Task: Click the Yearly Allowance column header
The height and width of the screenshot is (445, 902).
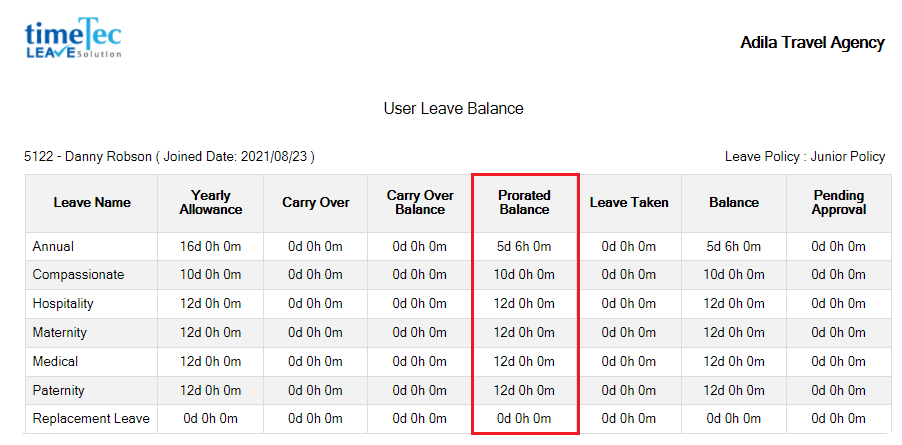Action: [211, 202]
